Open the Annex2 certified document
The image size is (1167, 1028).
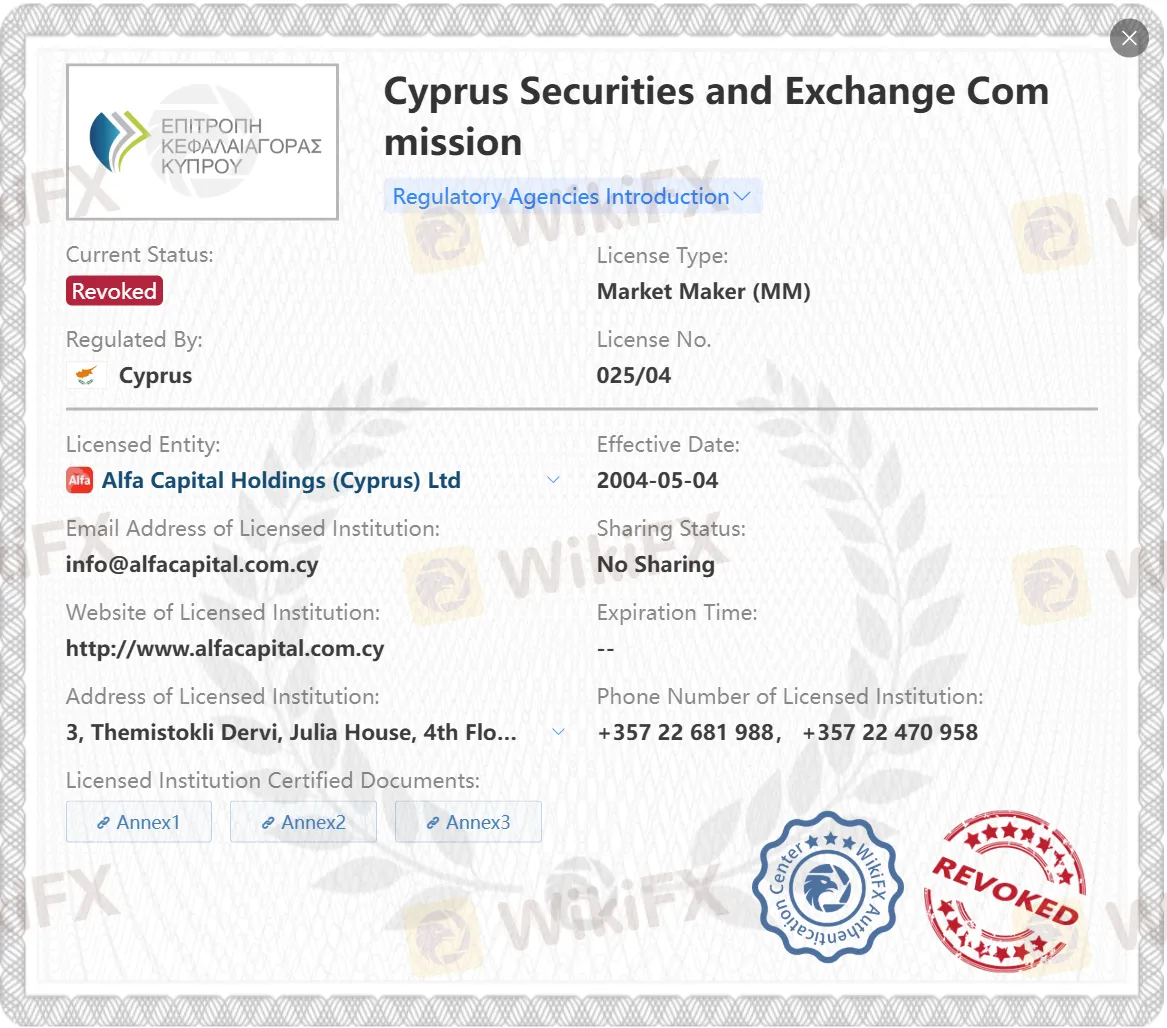[303, 822]
